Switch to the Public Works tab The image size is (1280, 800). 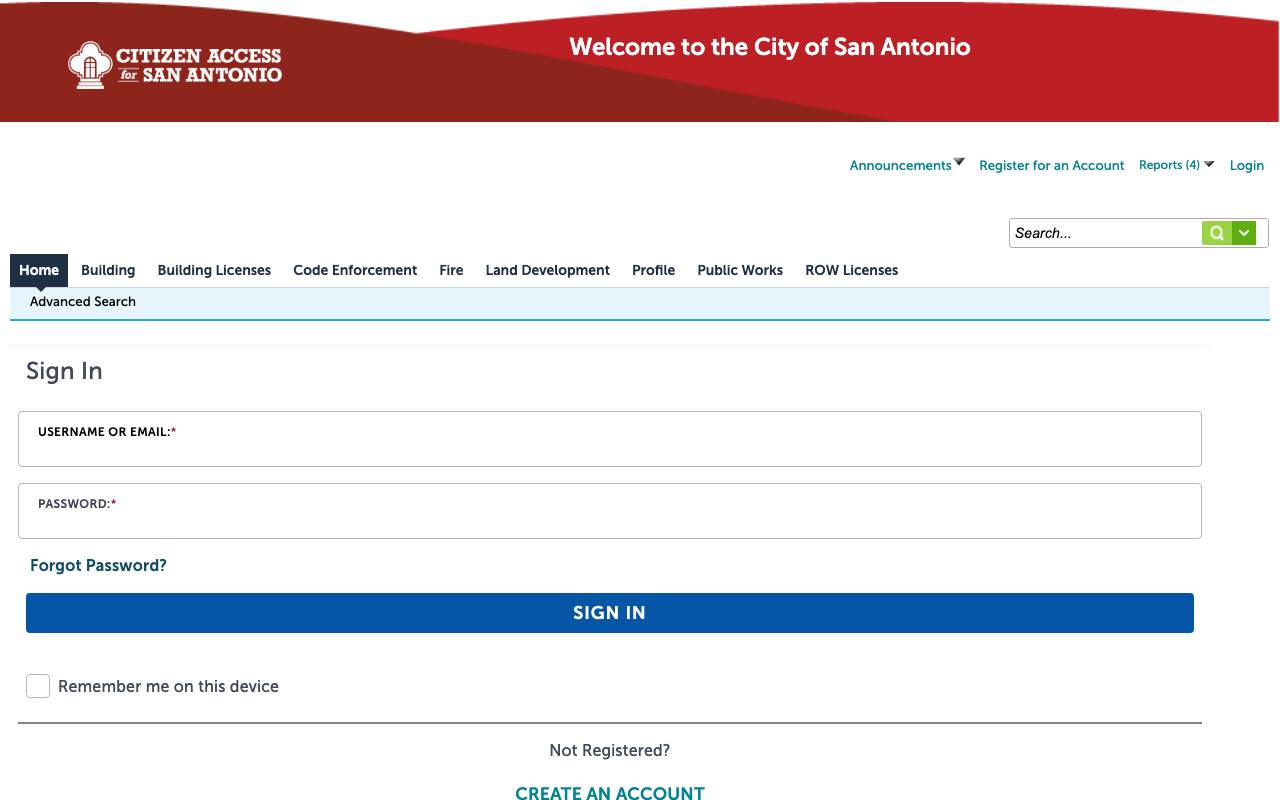pos(740,270)
